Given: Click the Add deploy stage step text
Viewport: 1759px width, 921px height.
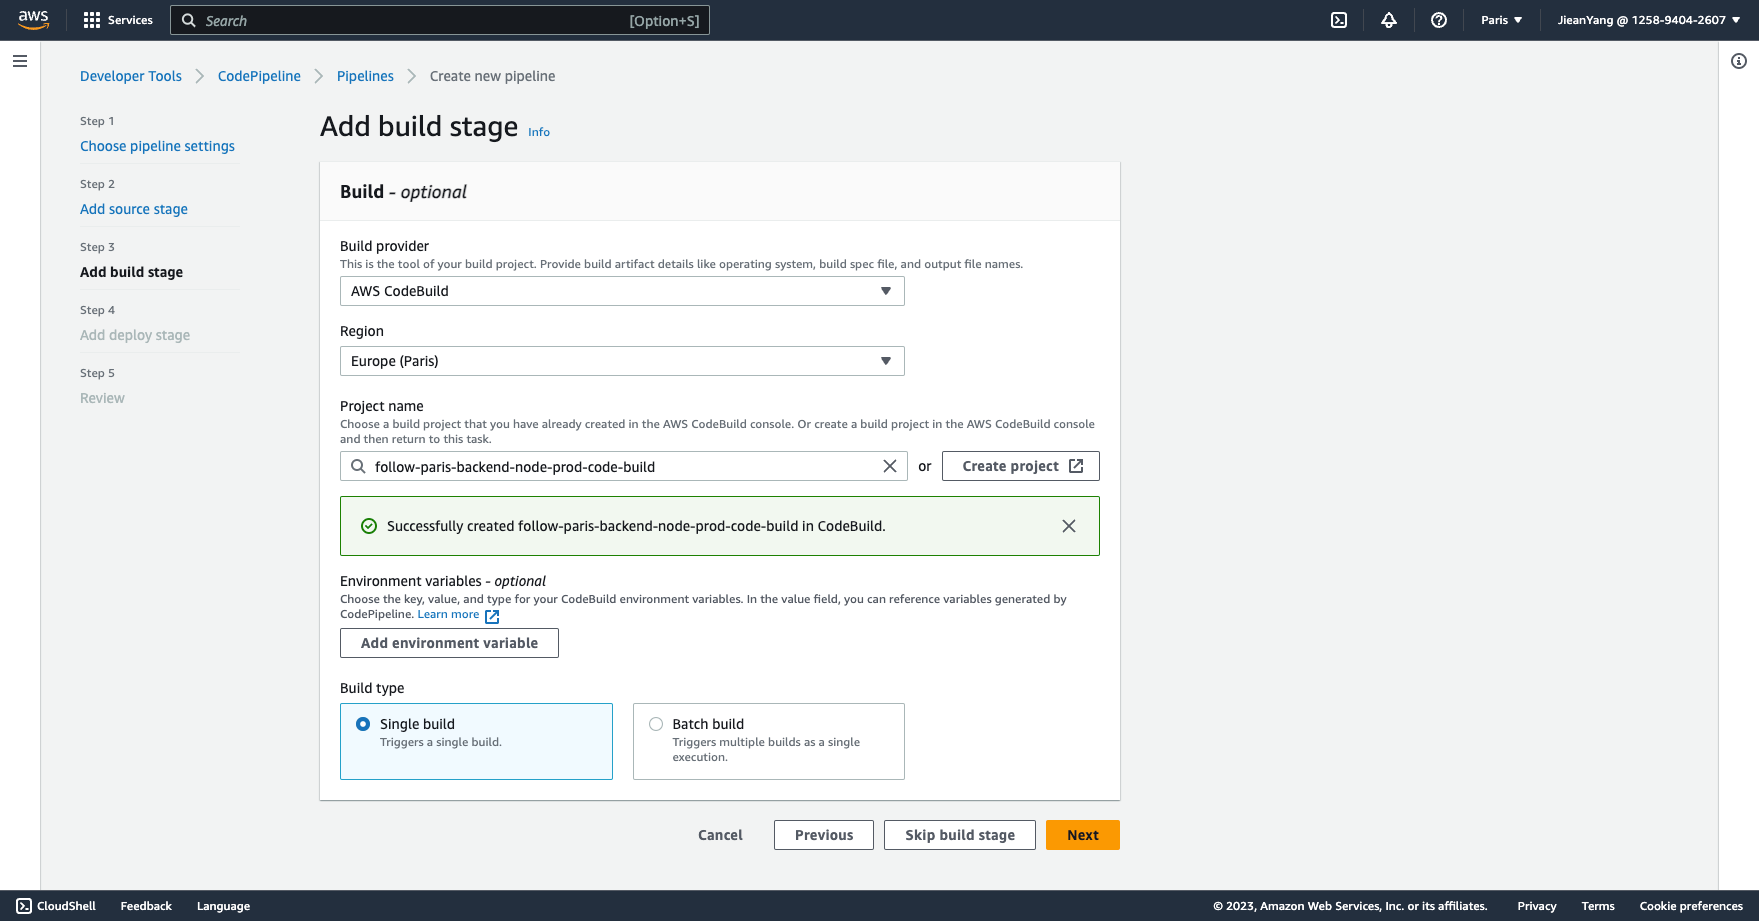Looking at the screenshot, I should 135,335.
